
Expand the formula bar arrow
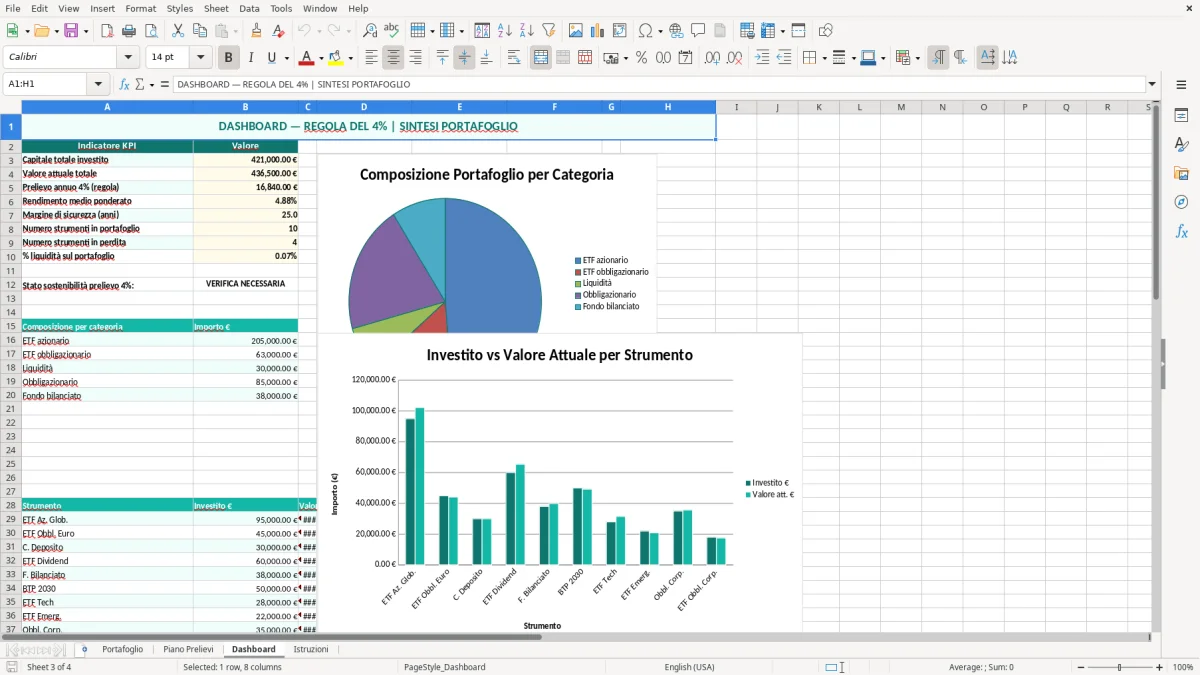1152,84
